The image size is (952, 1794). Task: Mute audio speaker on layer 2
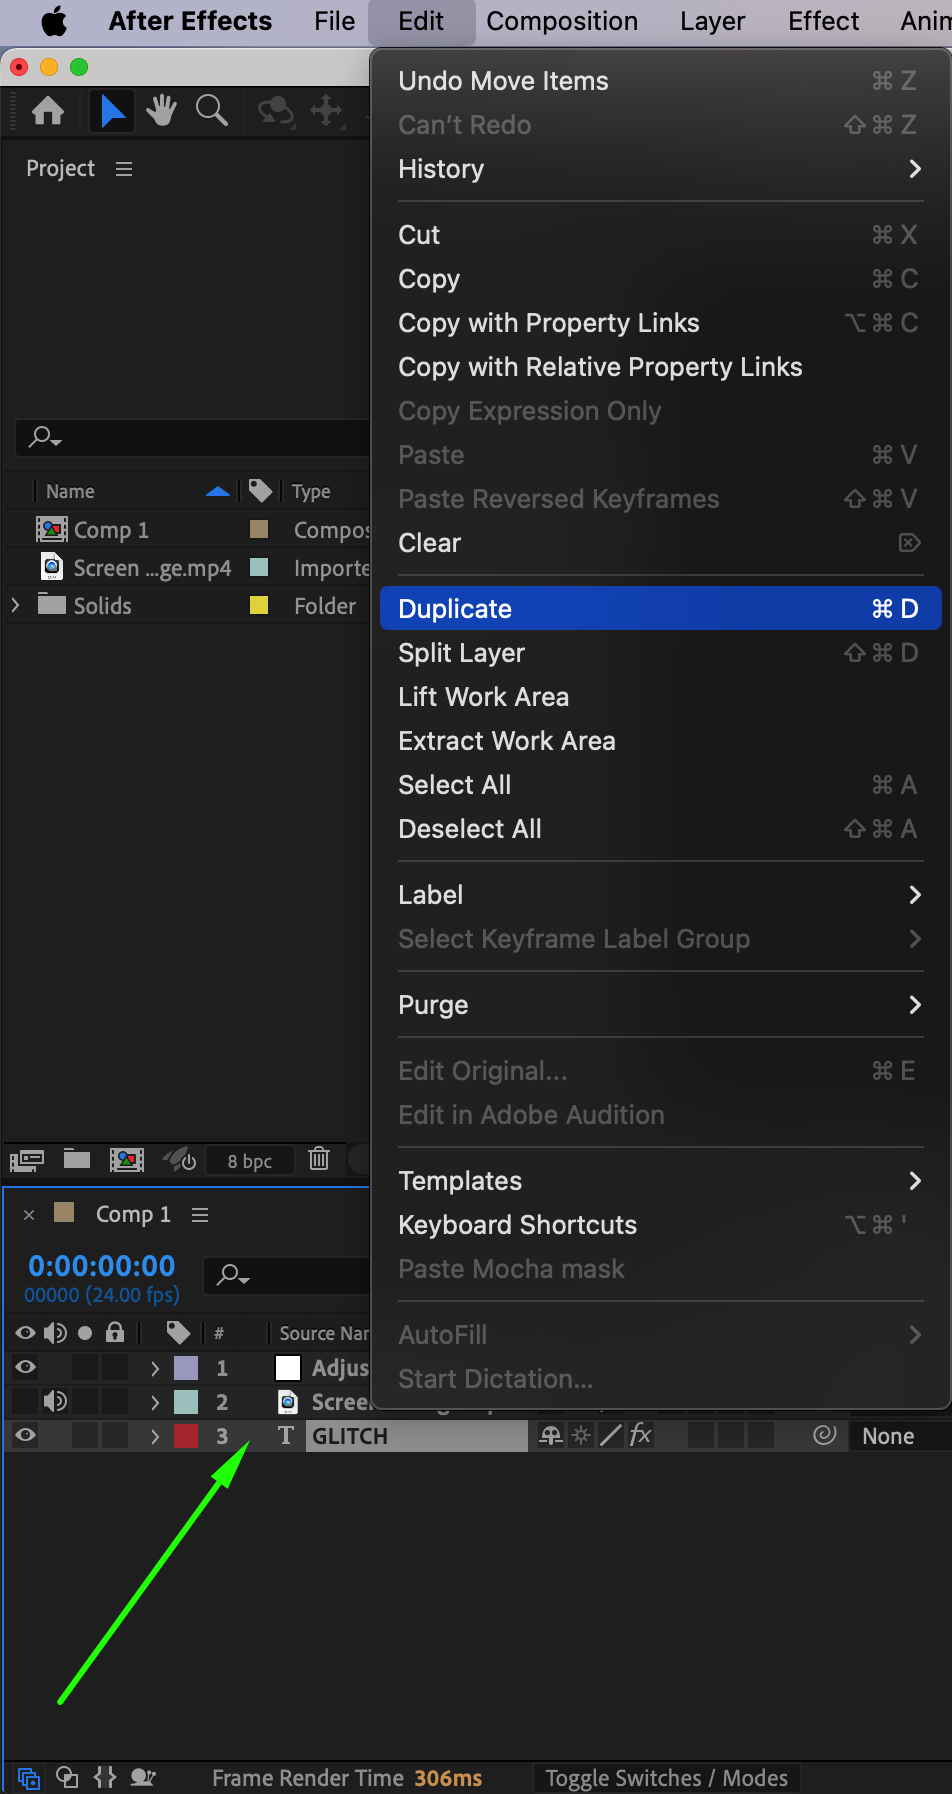tap(56, 1401)
